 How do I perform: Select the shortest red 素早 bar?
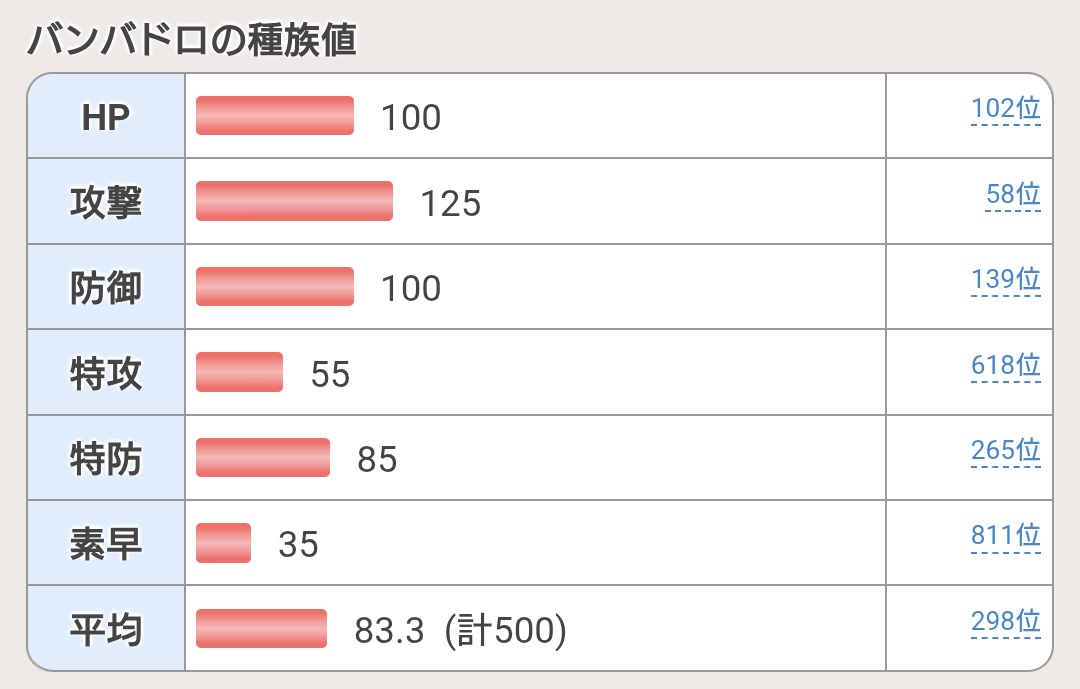pyautogui.click(x=224, y=543)
